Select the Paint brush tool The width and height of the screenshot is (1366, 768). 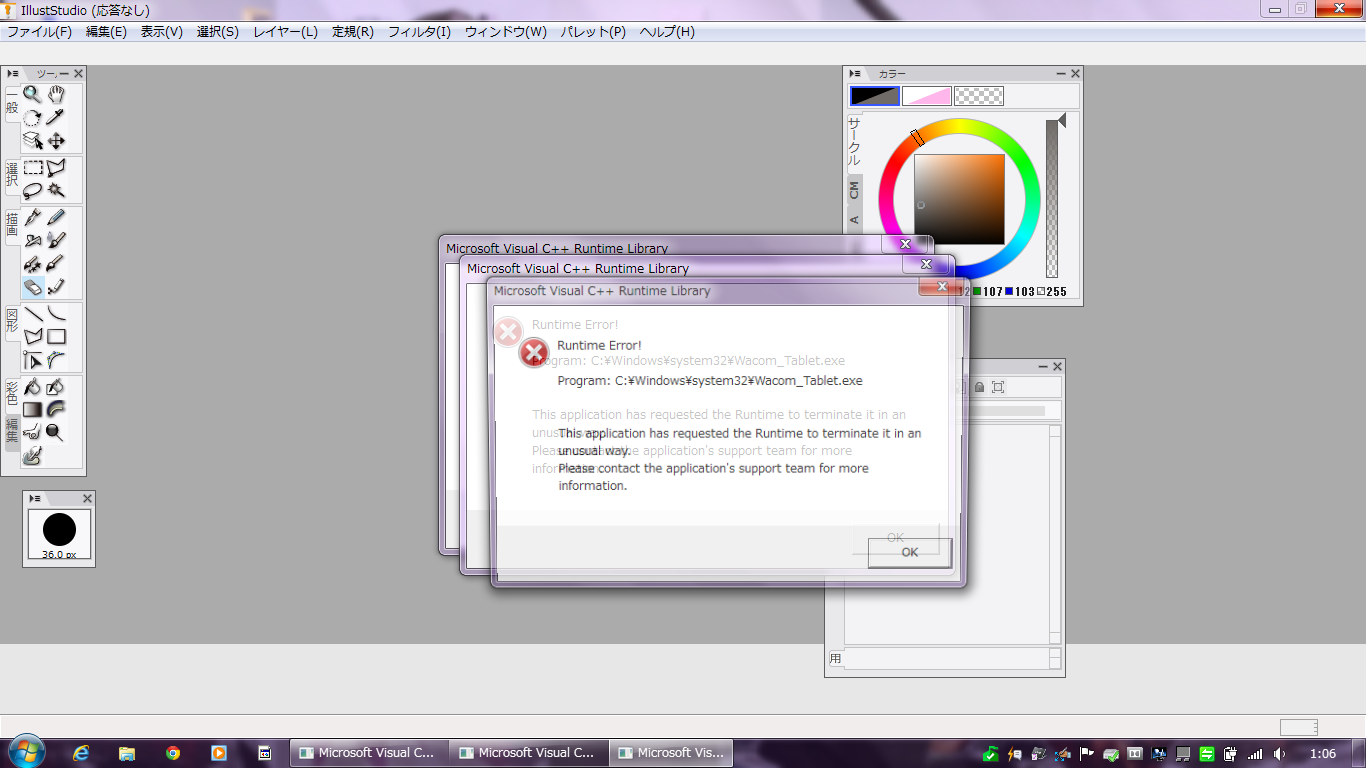(57, 264)
